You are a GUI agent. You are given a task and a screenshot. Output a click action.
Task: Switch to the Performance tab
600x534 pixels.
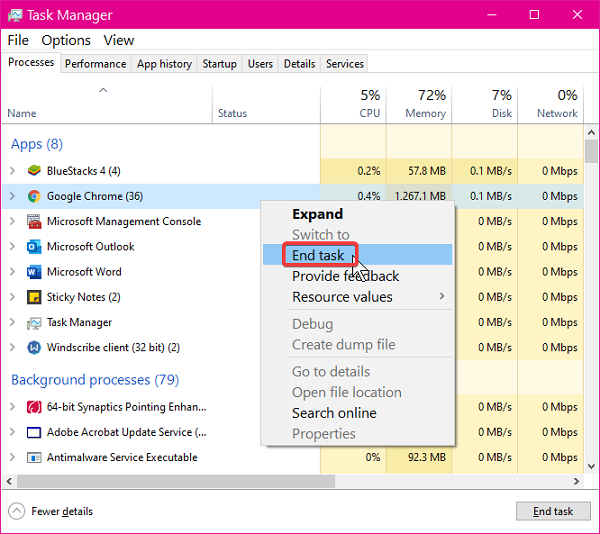[96, 64]
